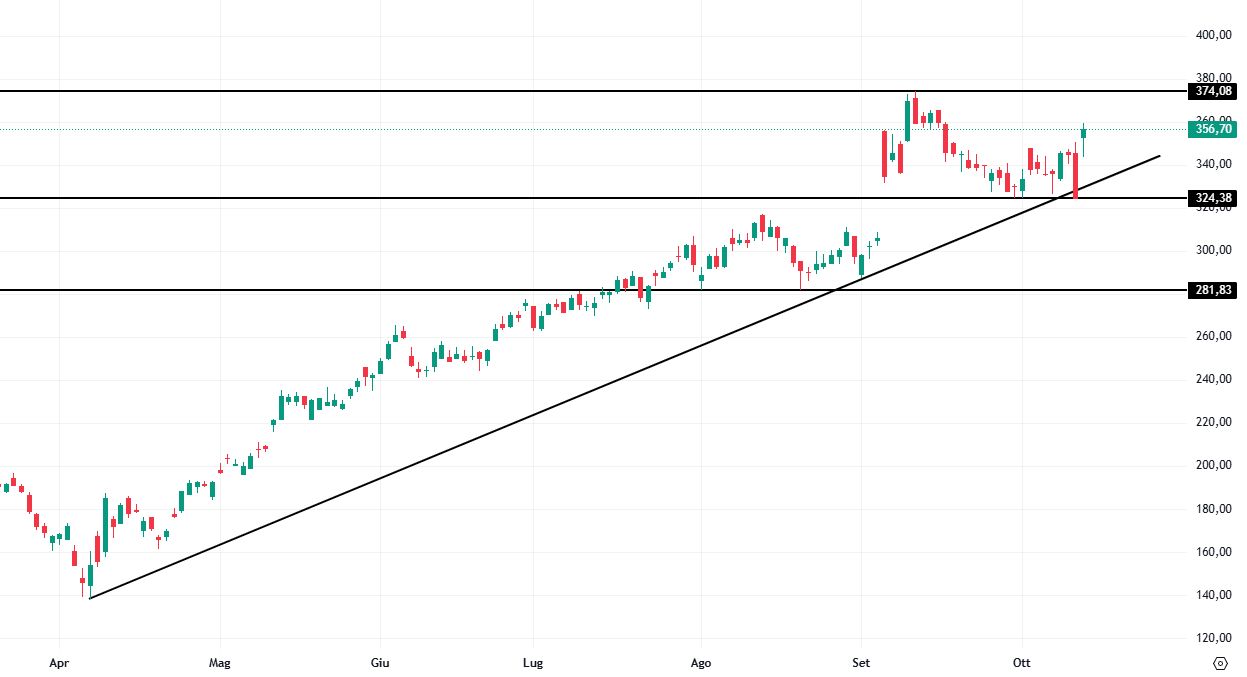Screen dimensions: 1247x677
Task: Select the 281,83 support level label
Action: (x=1214, y=290)
